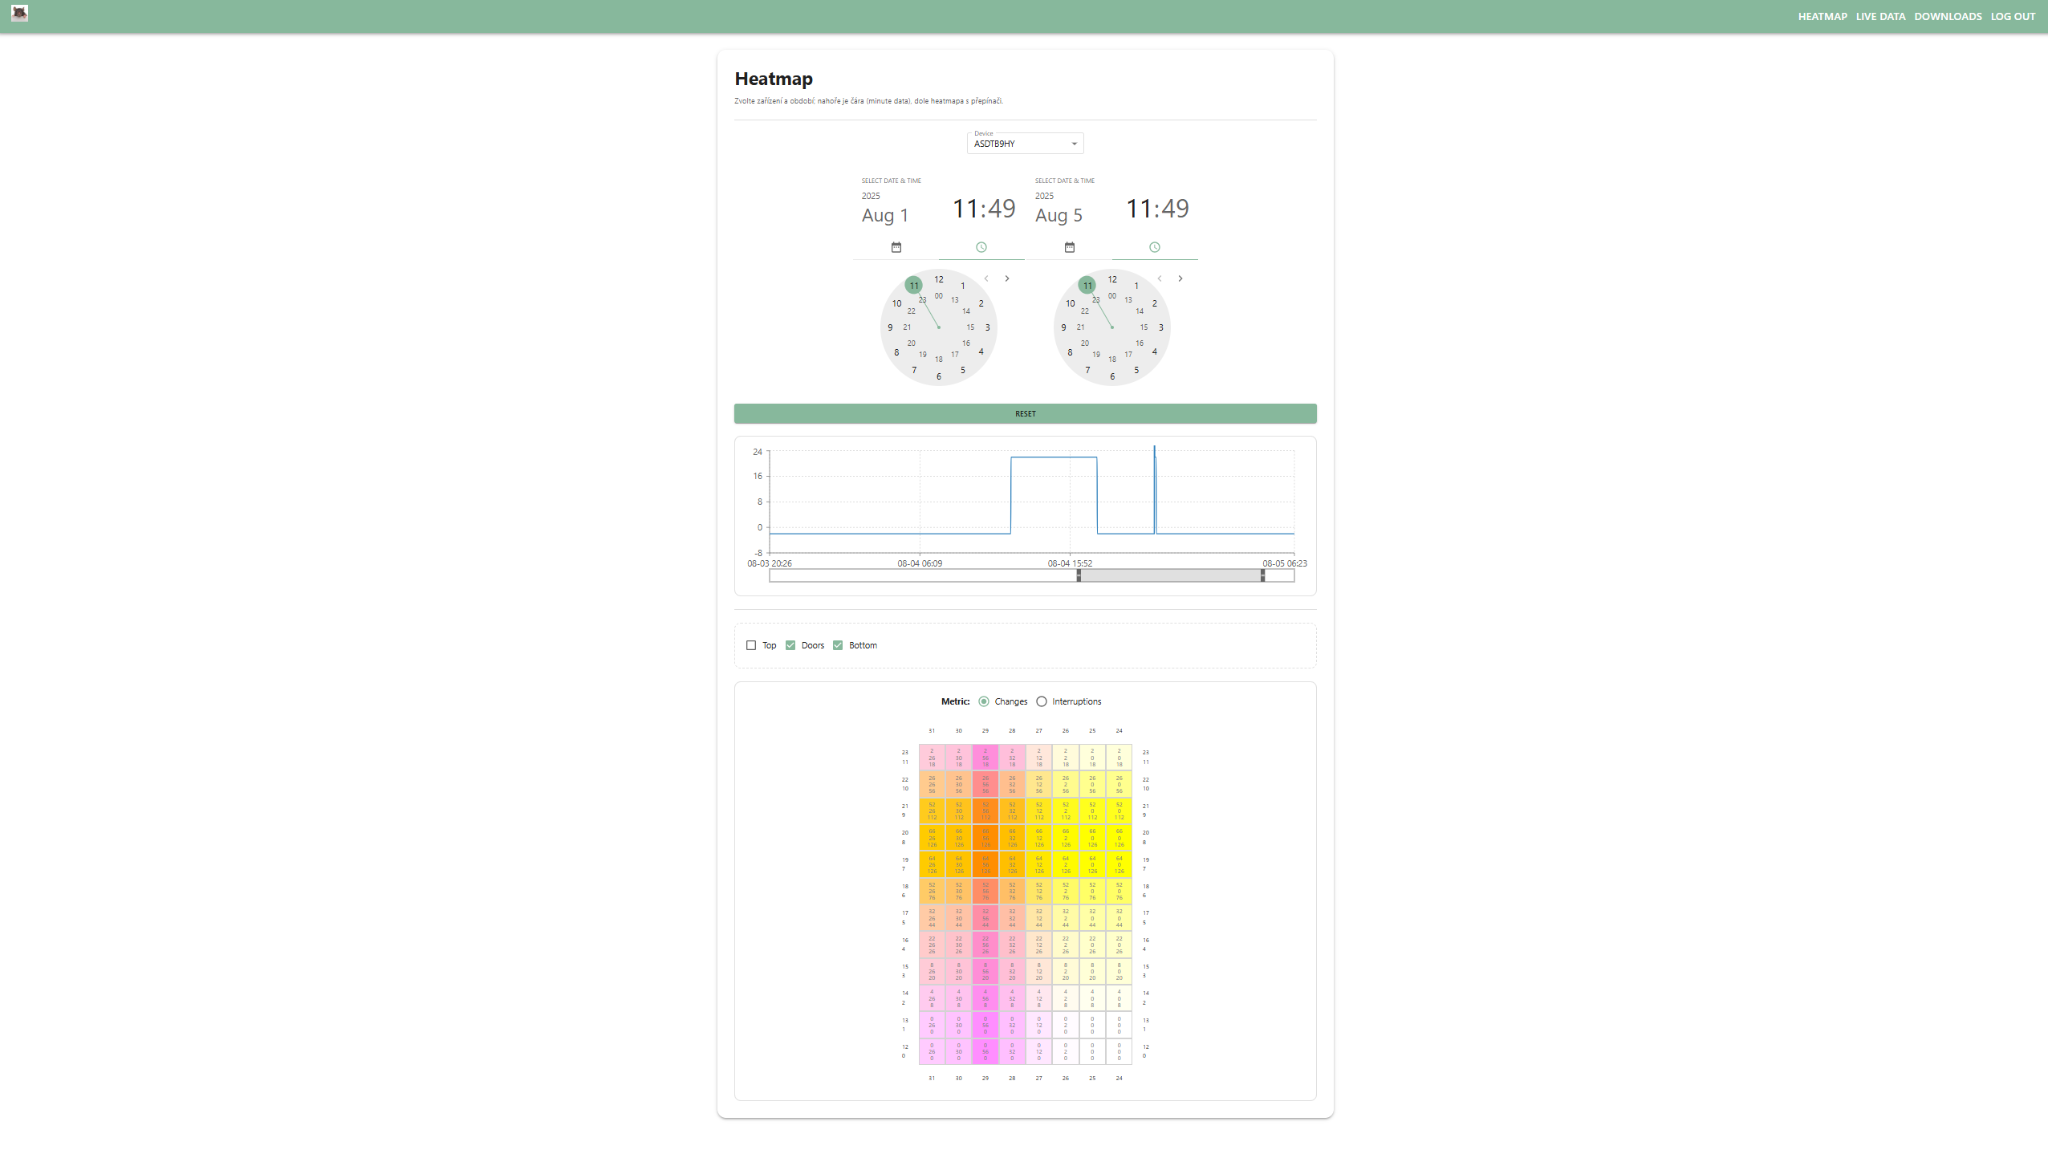The height and width of the screenshot is (1149, 2048).
Task: Open the HEATMAP page from the navigation
Action: point(1822,17)
